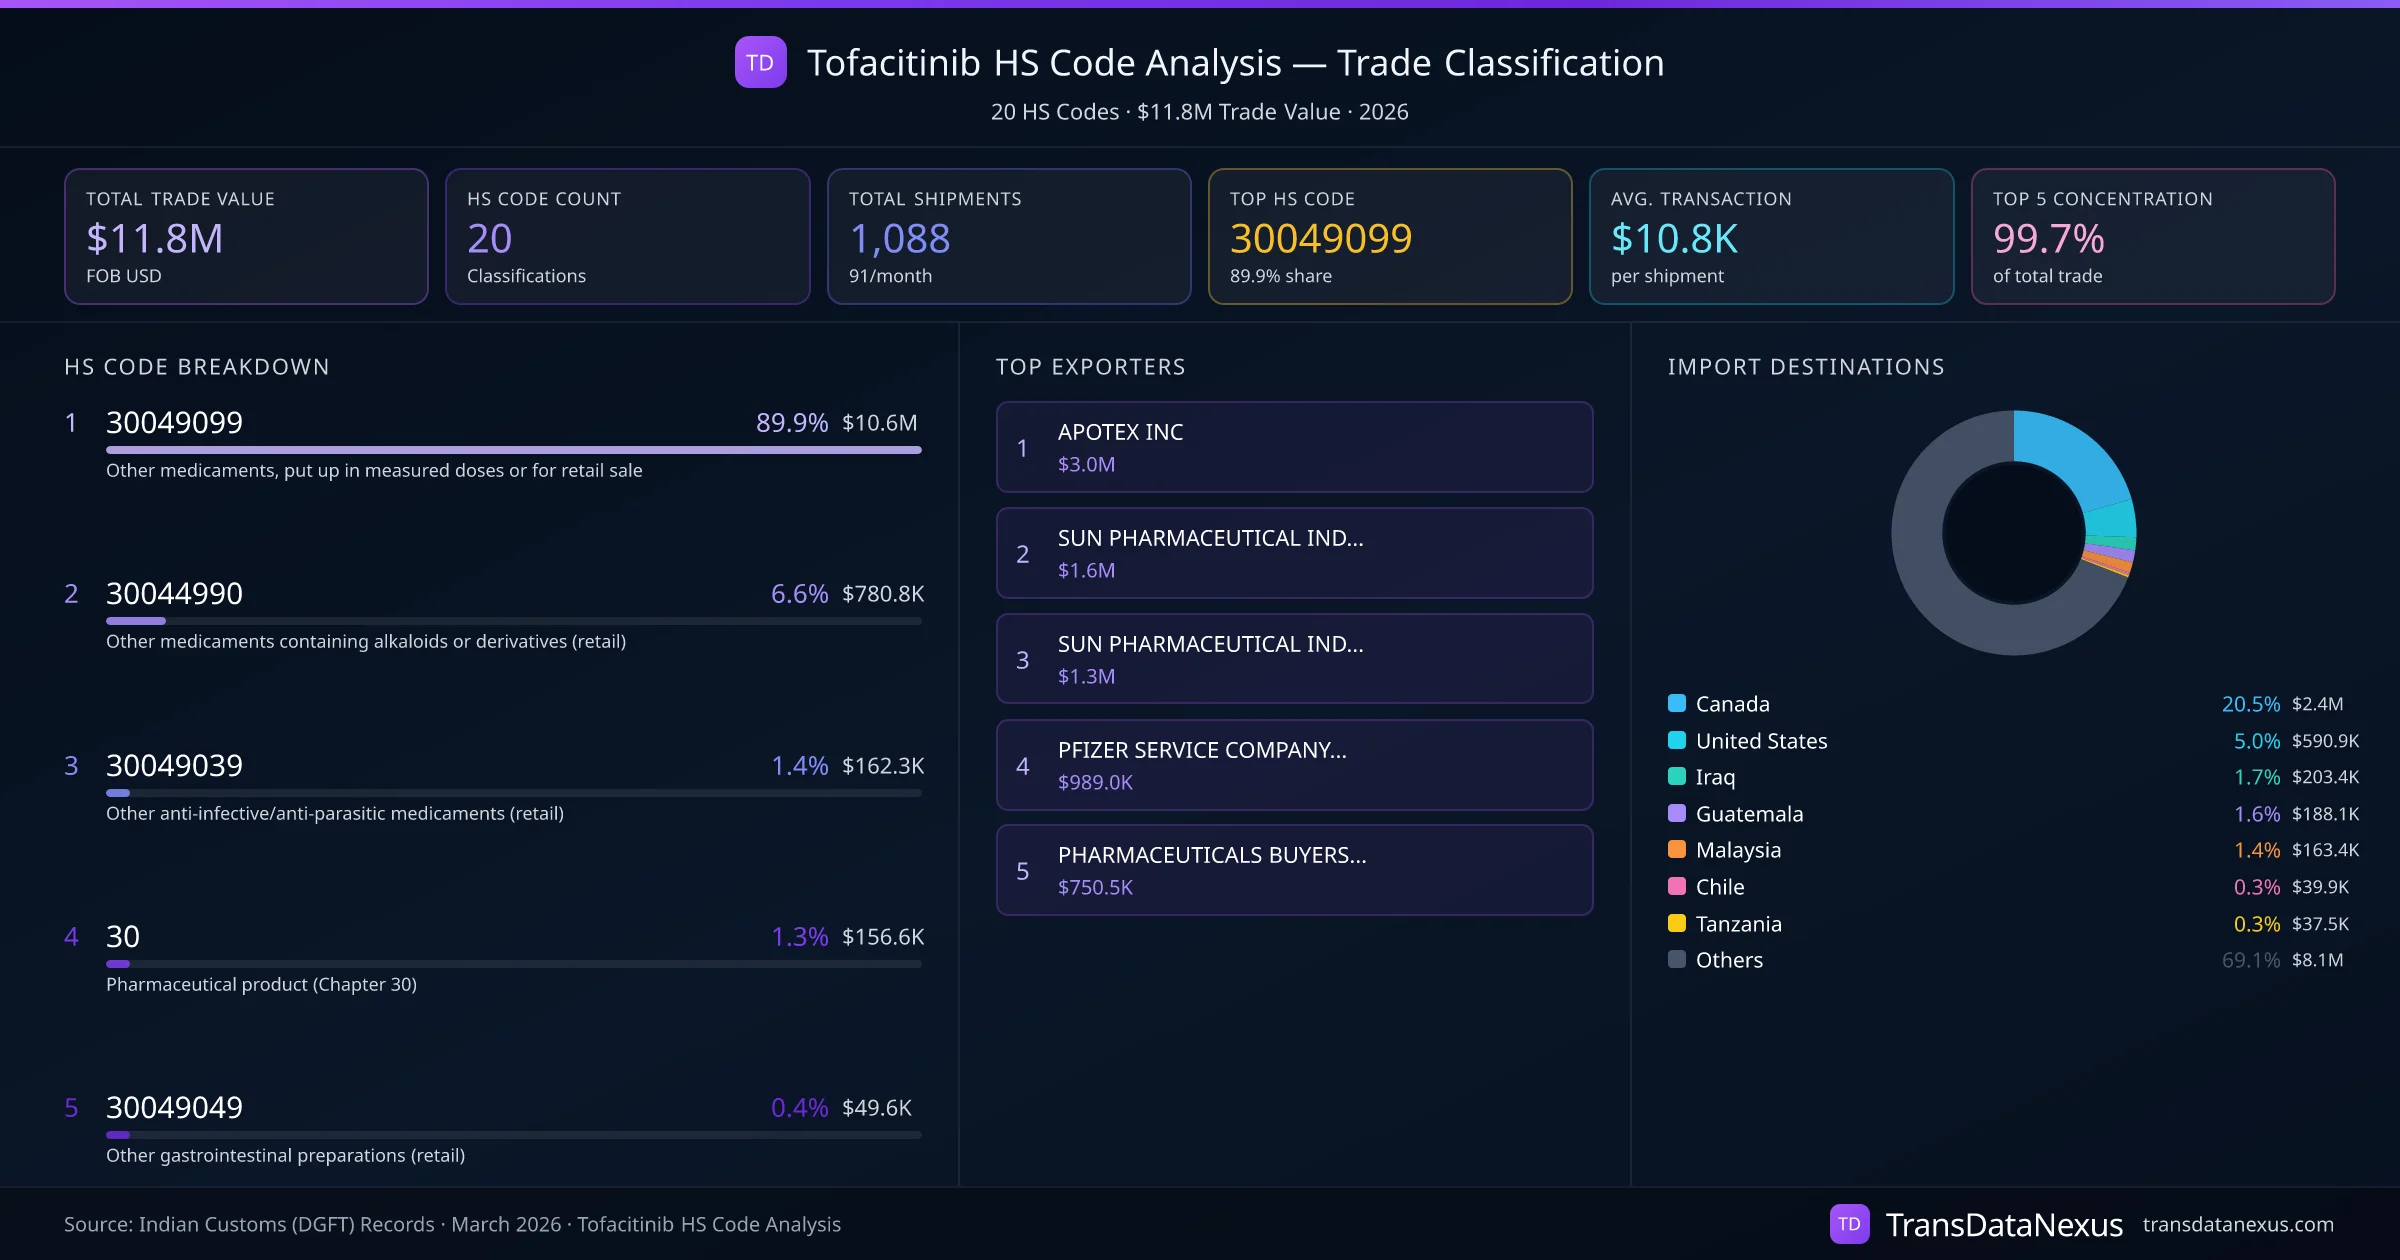Select HS code 30049049 row
The height and width of the screenshot is (1260, 2400).
pos(174,1107)
